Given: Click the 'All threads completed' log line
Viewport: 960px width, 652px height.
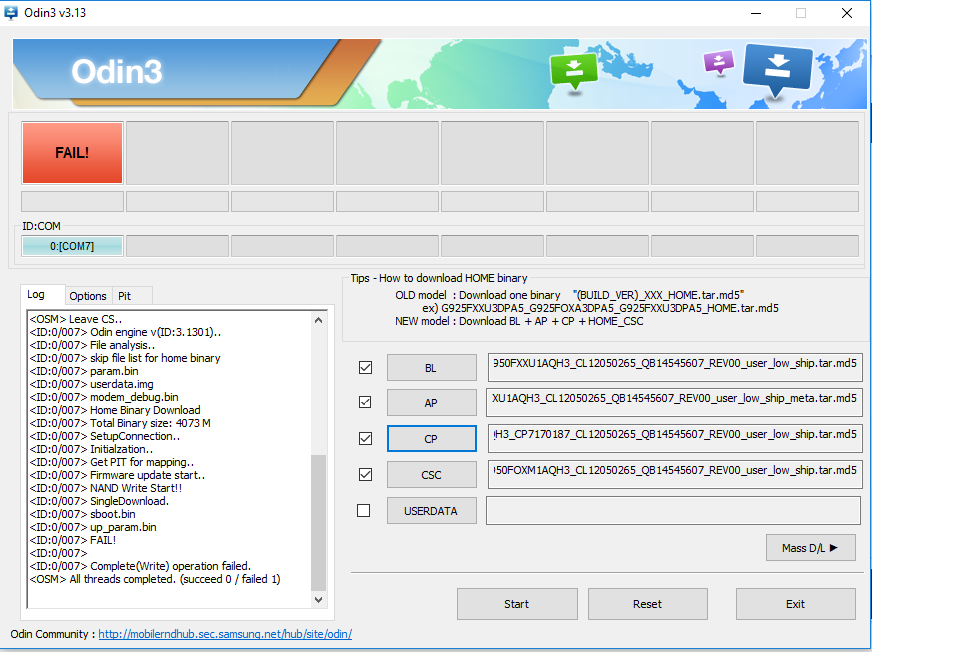Looking at the screenshot, I should point(155,579).
